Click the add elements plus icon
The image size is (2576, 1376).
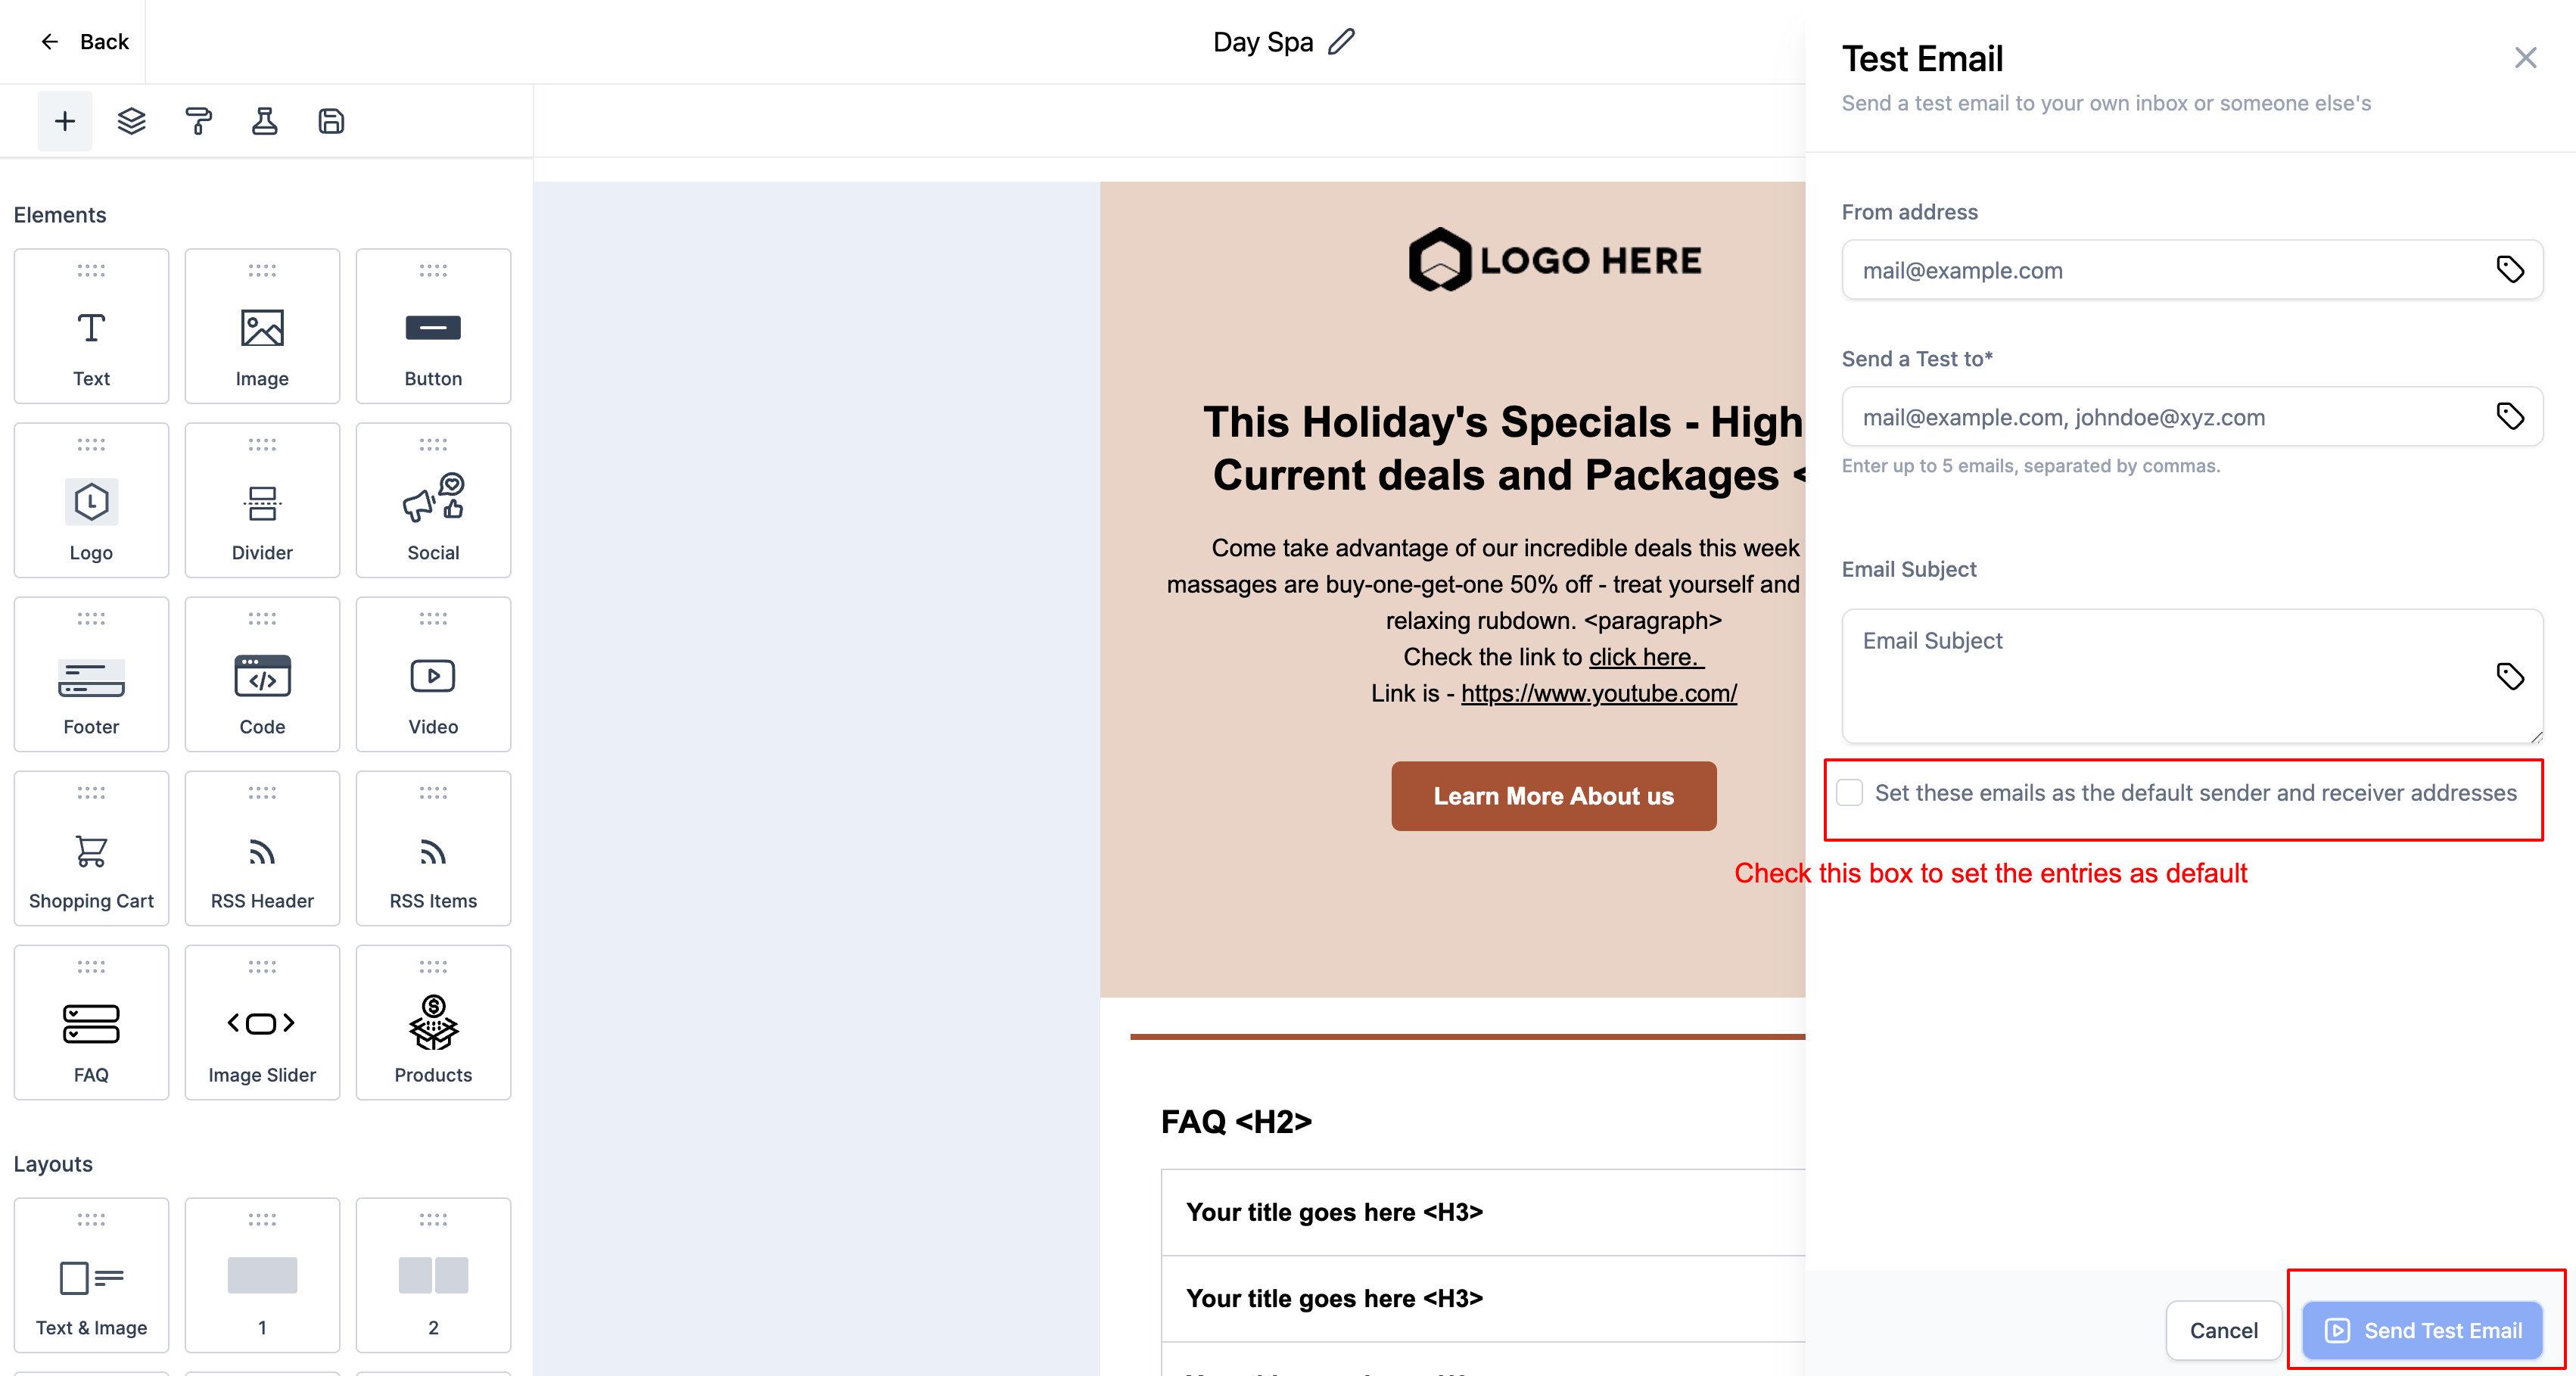tap(65, 121)
